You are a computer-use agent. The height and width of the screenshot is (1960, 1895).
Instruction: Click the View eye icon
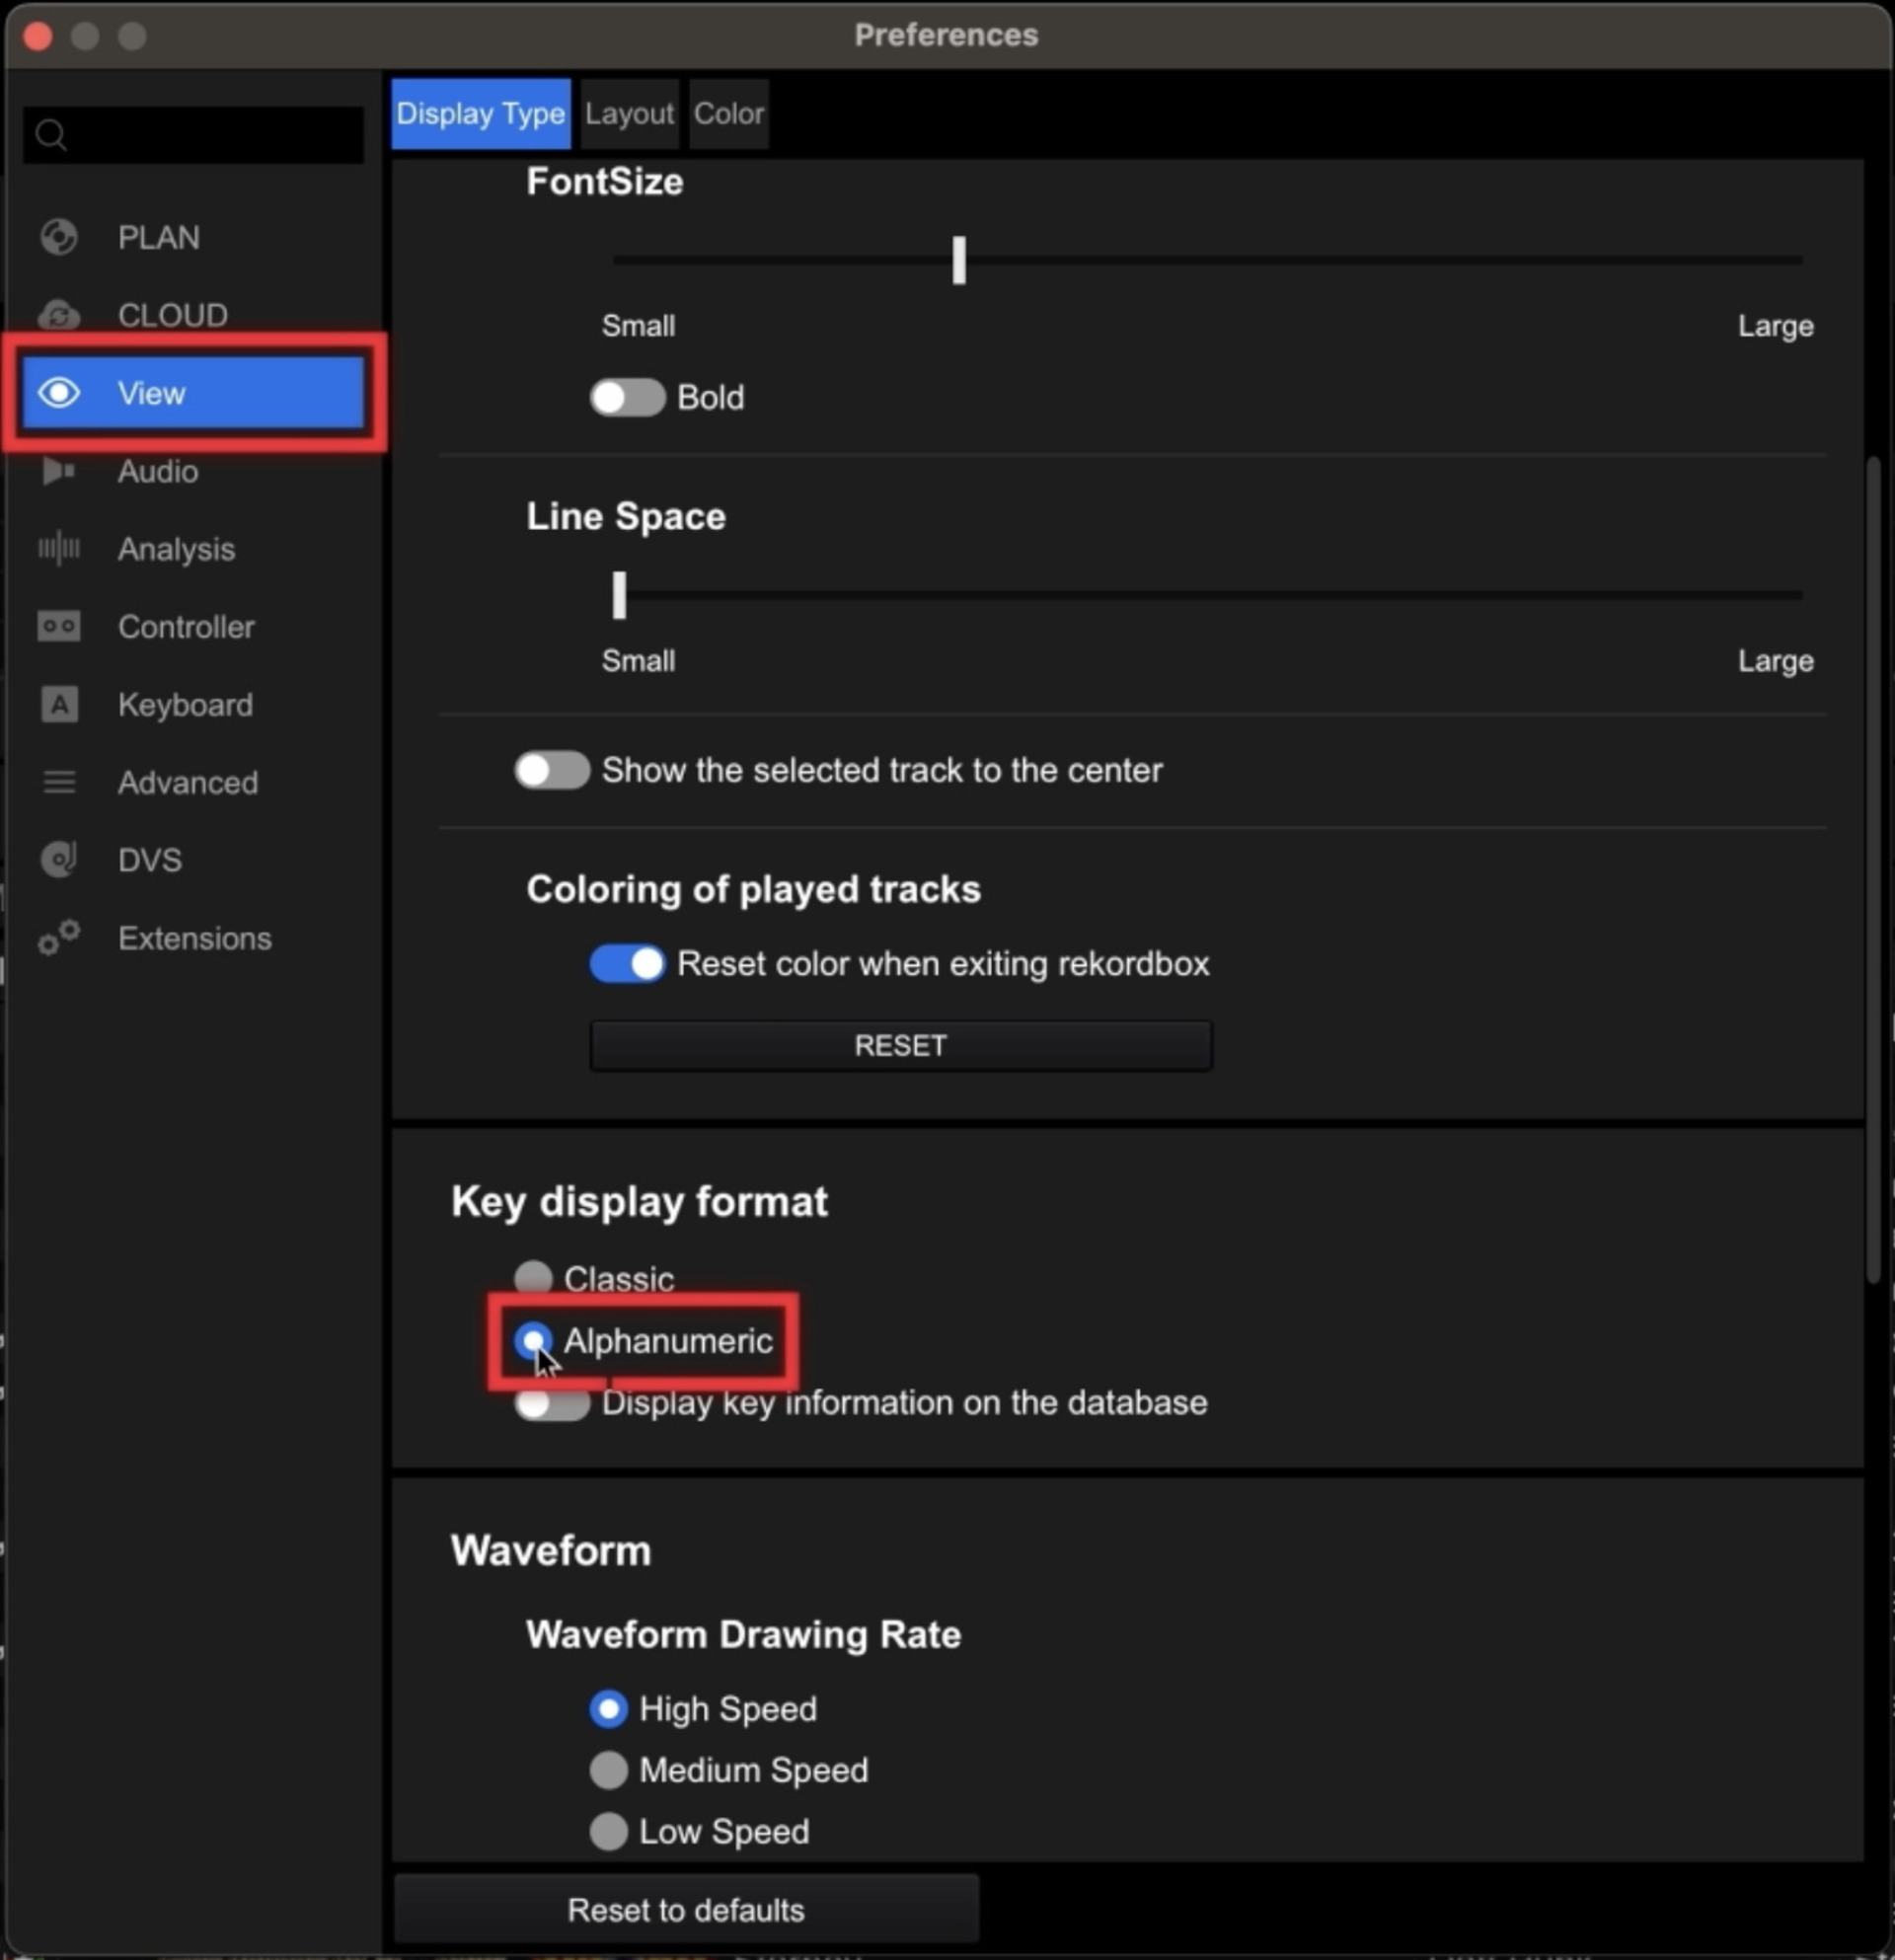(x=59, y=393)
